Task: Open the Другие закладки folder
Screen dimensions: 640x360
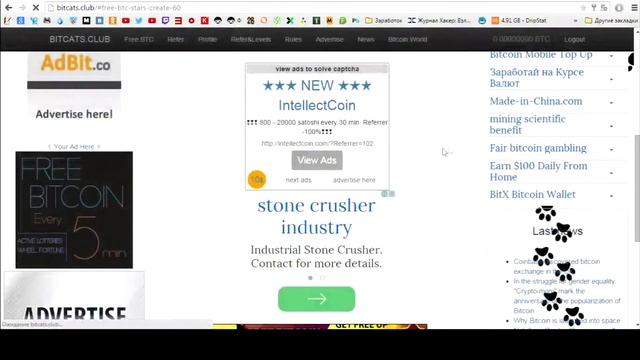Action: pos(611,20)
